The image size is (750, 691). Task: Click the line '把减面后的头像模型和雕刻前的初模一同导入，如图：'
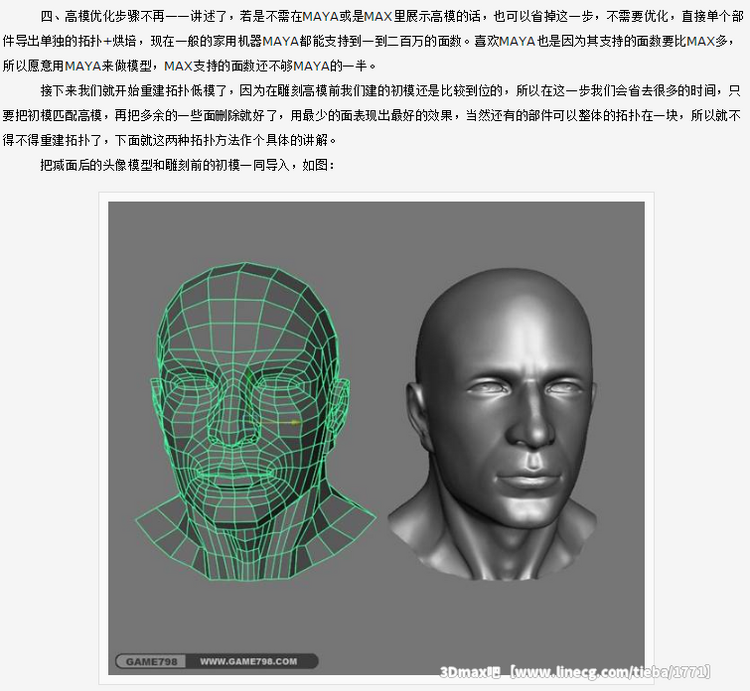click(x=188, y=165)
